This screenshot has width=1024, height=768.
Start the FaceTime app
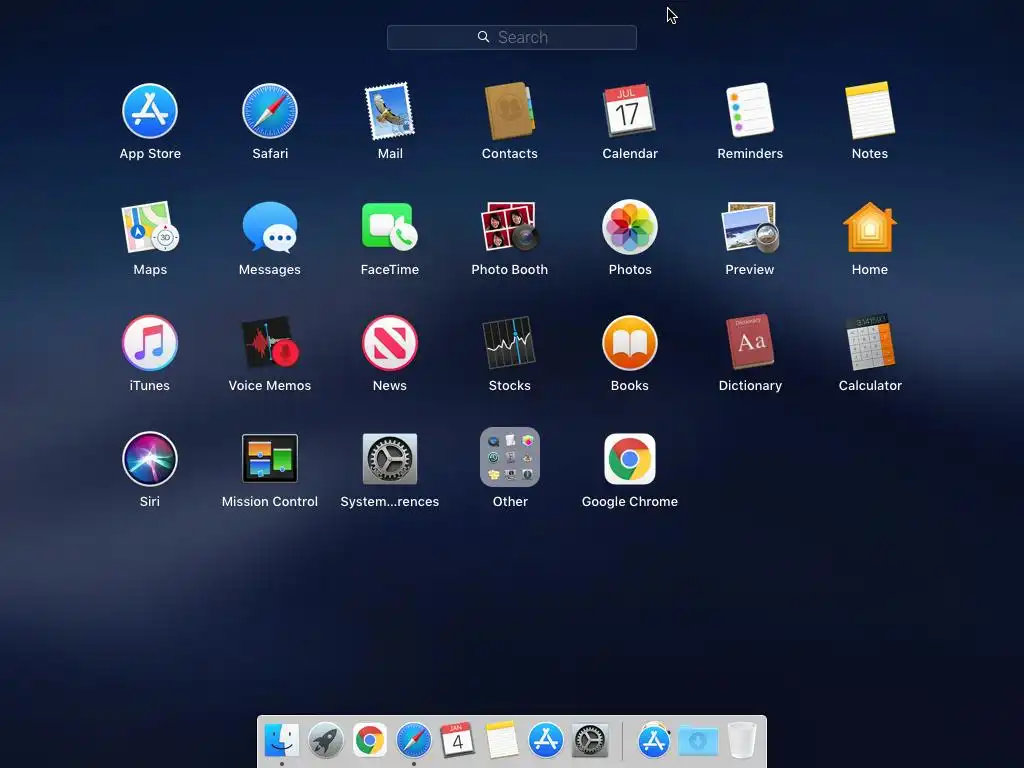pyautogui.click(x=390, y=227)
